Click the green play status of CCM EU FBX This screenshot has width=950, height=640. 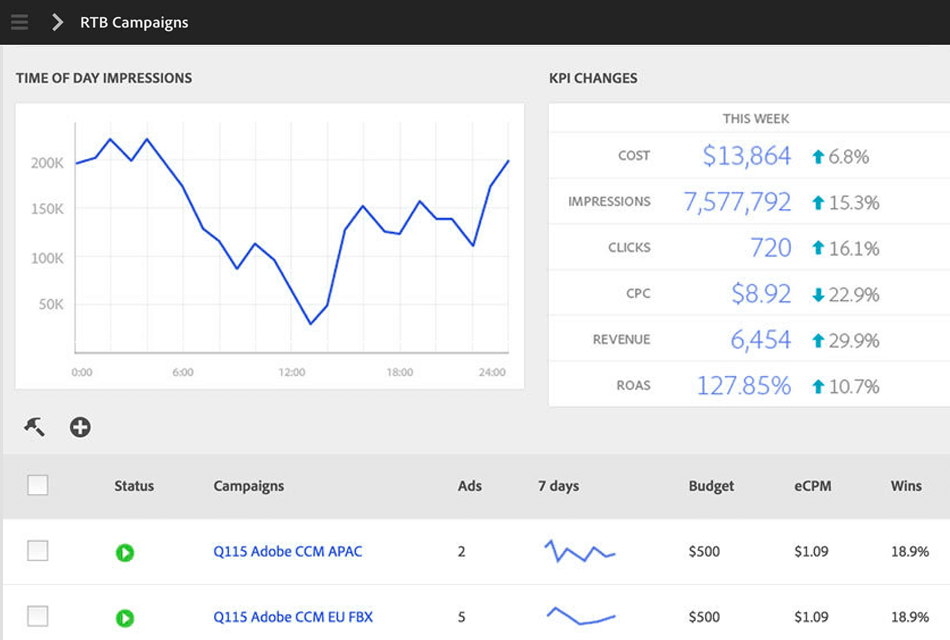(x=125, y=618)
